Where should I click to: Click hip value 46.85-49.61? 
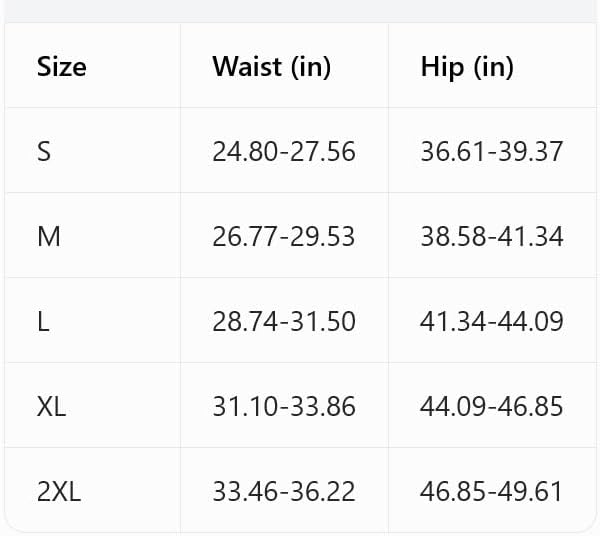point(492,491)
